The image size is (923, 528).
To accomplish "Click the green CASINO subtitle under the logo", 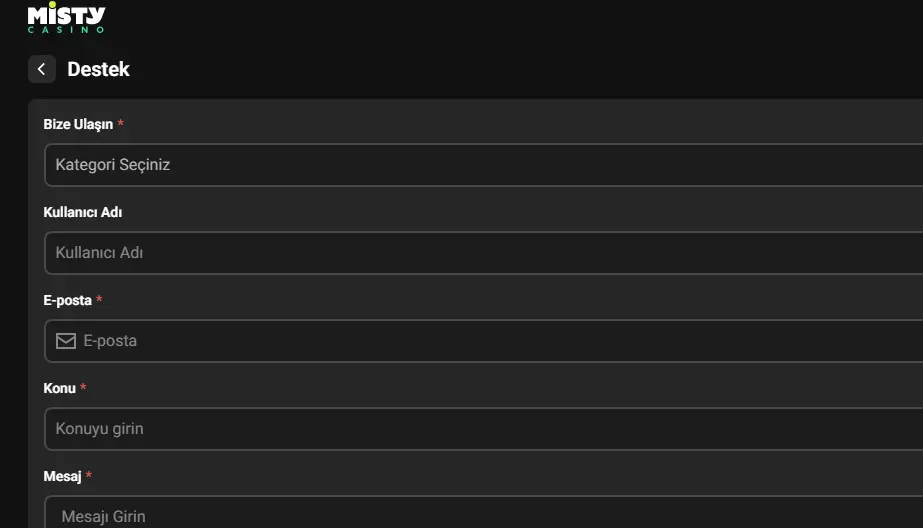I will coord(66,30).
